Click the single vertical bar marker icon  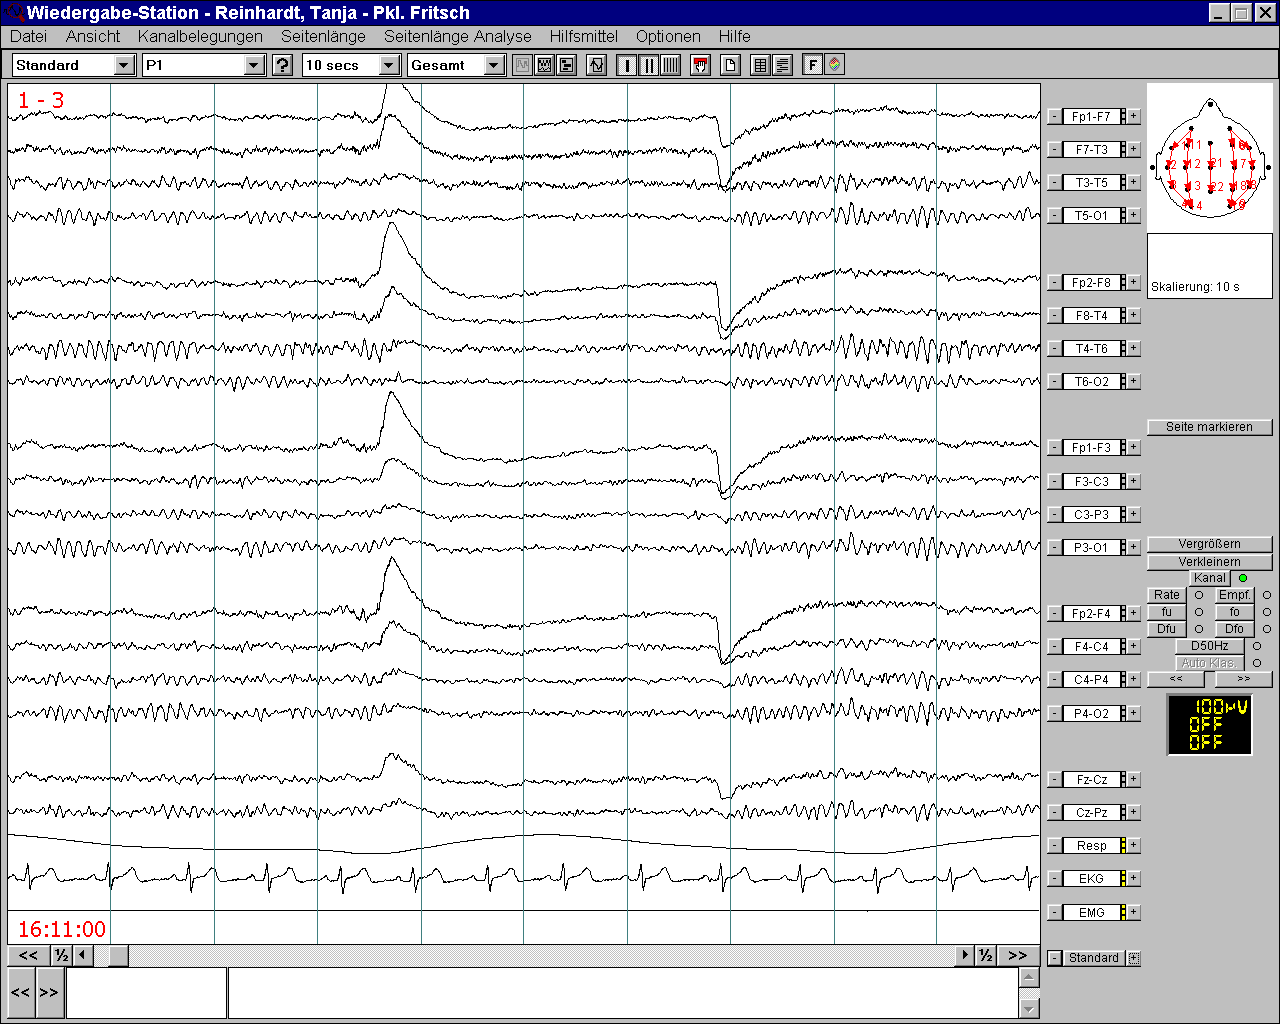pyautogui.click(x=627, y=65)
